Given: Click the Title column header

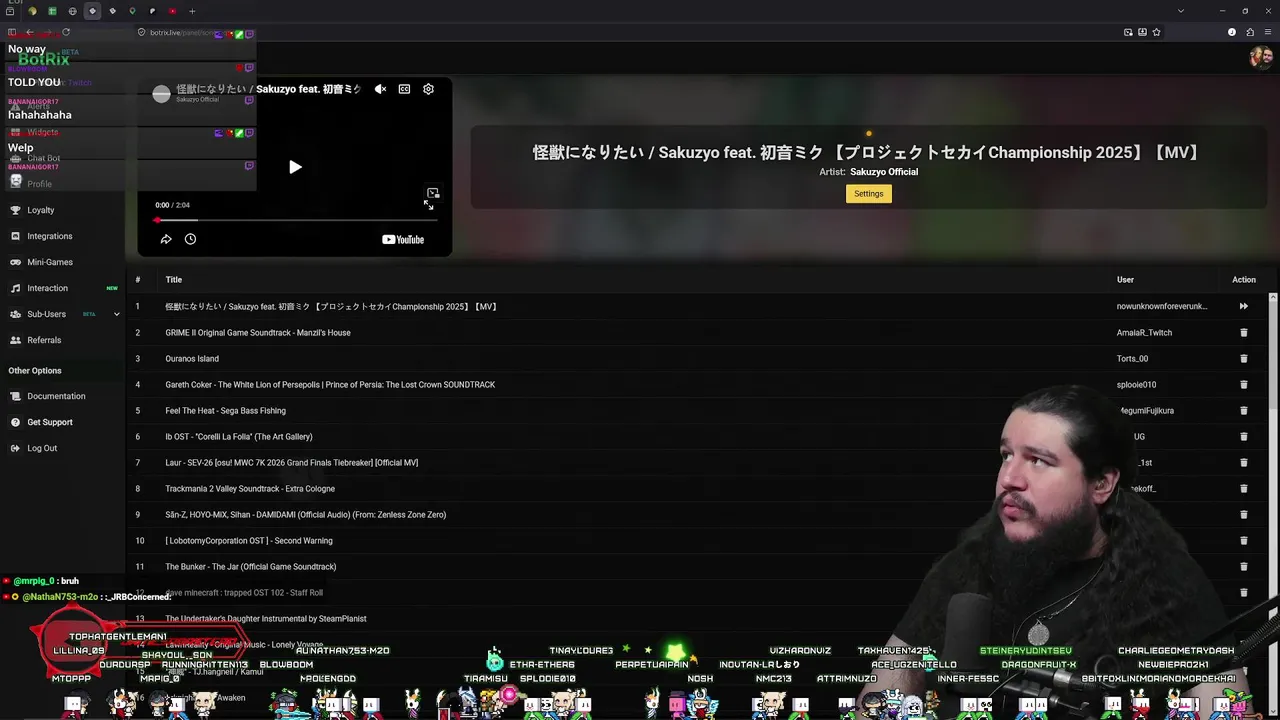Looking at the screenshot, I should [174, 280].
